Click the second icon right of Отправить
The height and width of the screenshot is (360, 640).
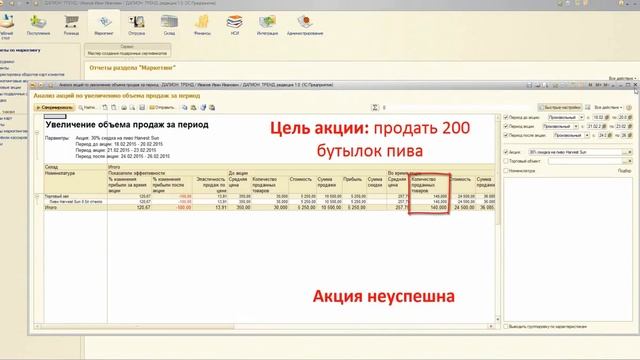click(193, 107)
